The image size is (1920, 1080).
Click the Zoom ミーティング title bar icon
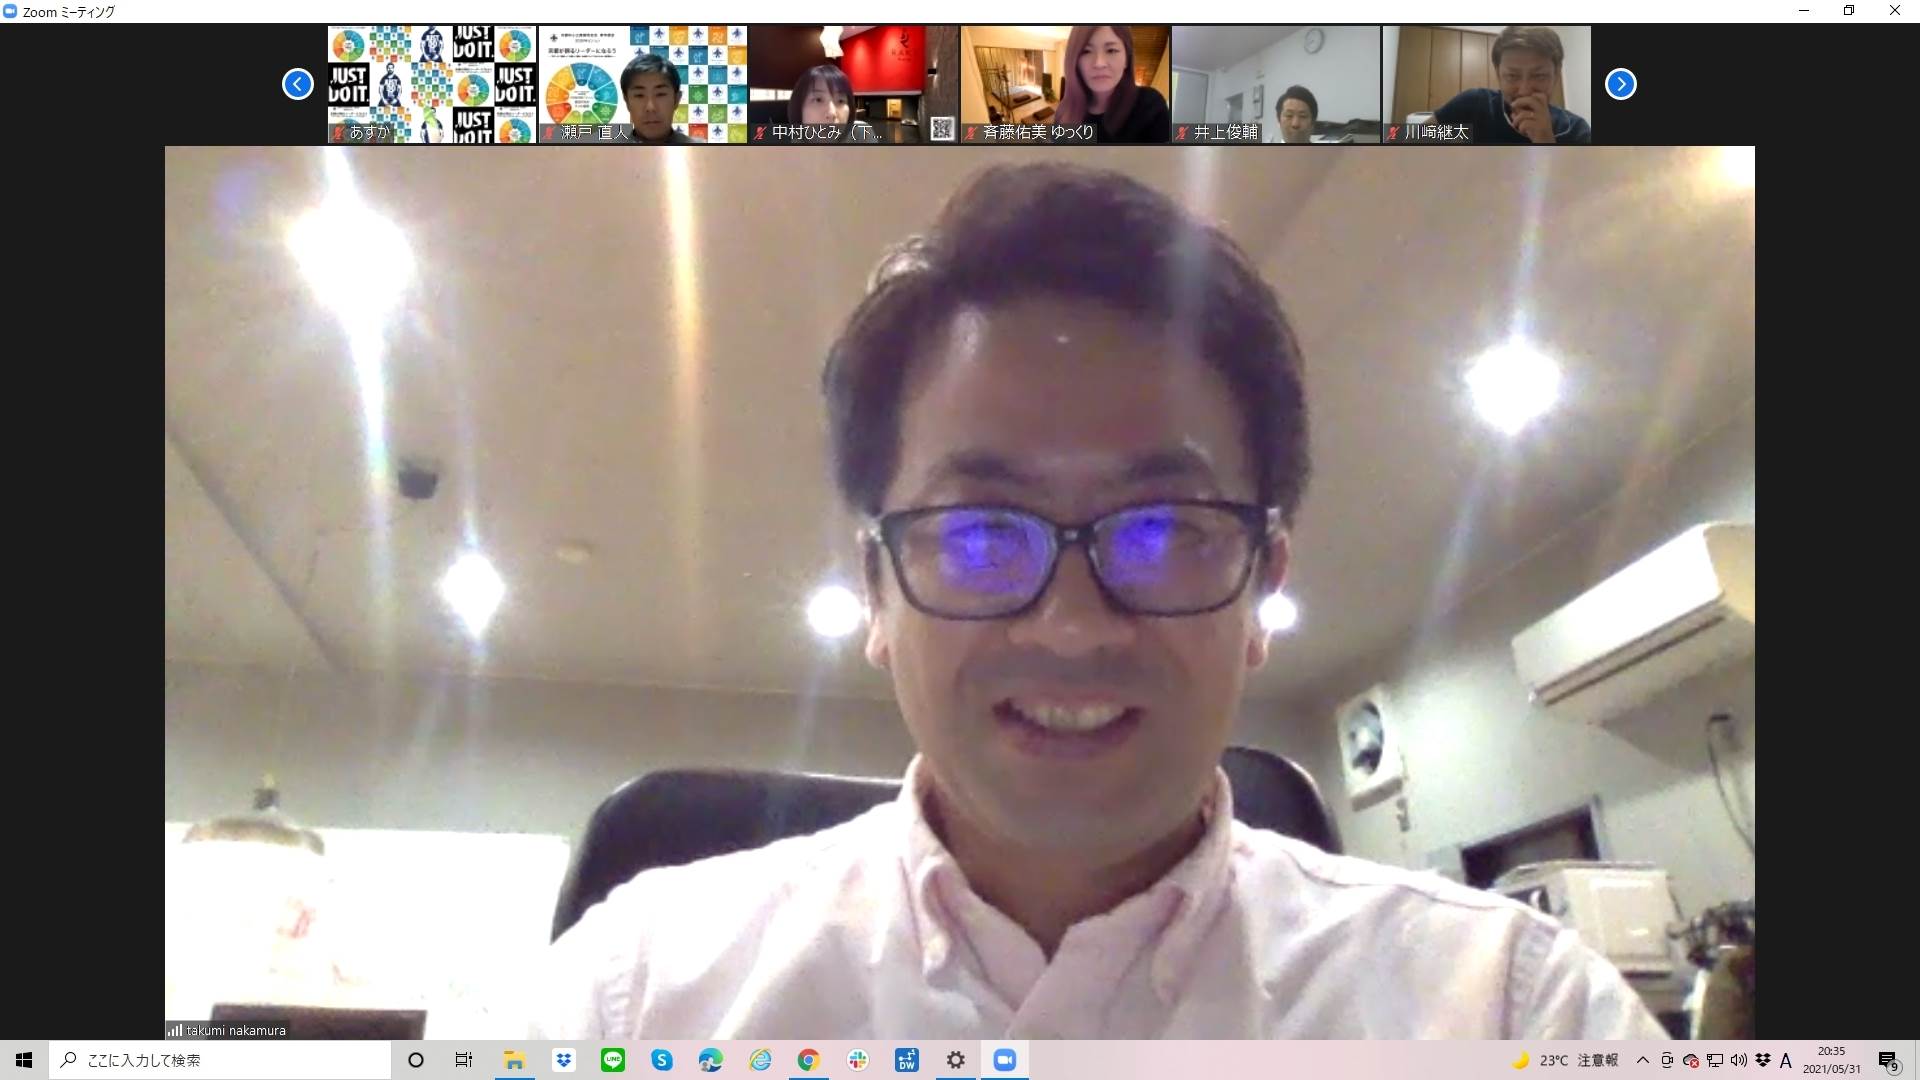pos(10,11)
